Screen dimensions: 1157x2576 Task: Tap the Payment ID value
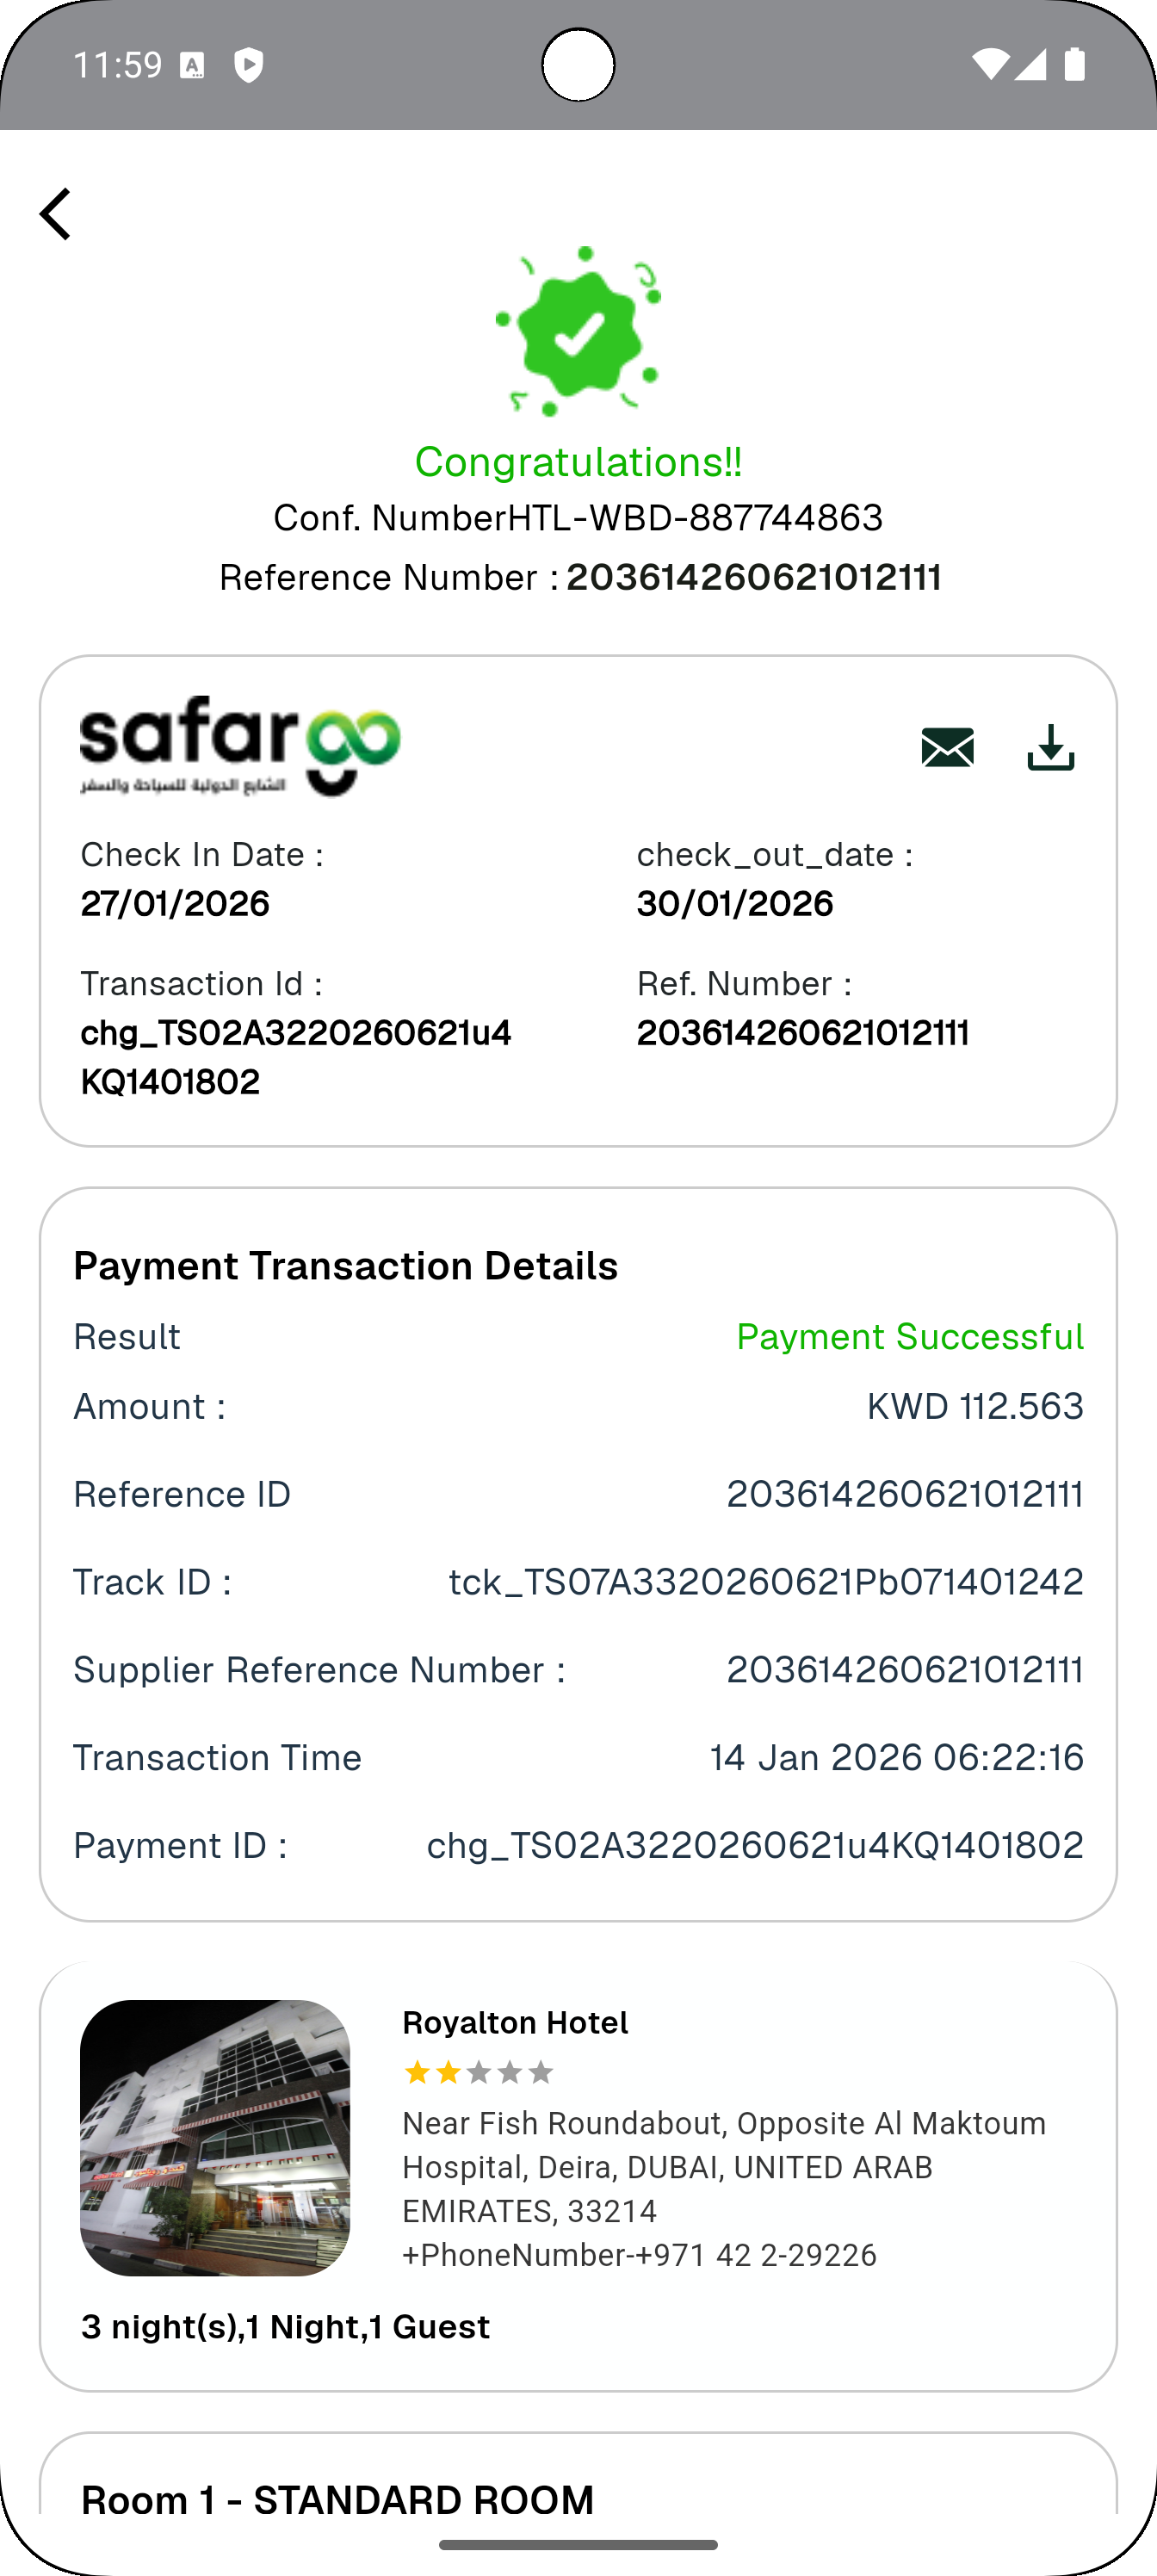click(754, 1845)
